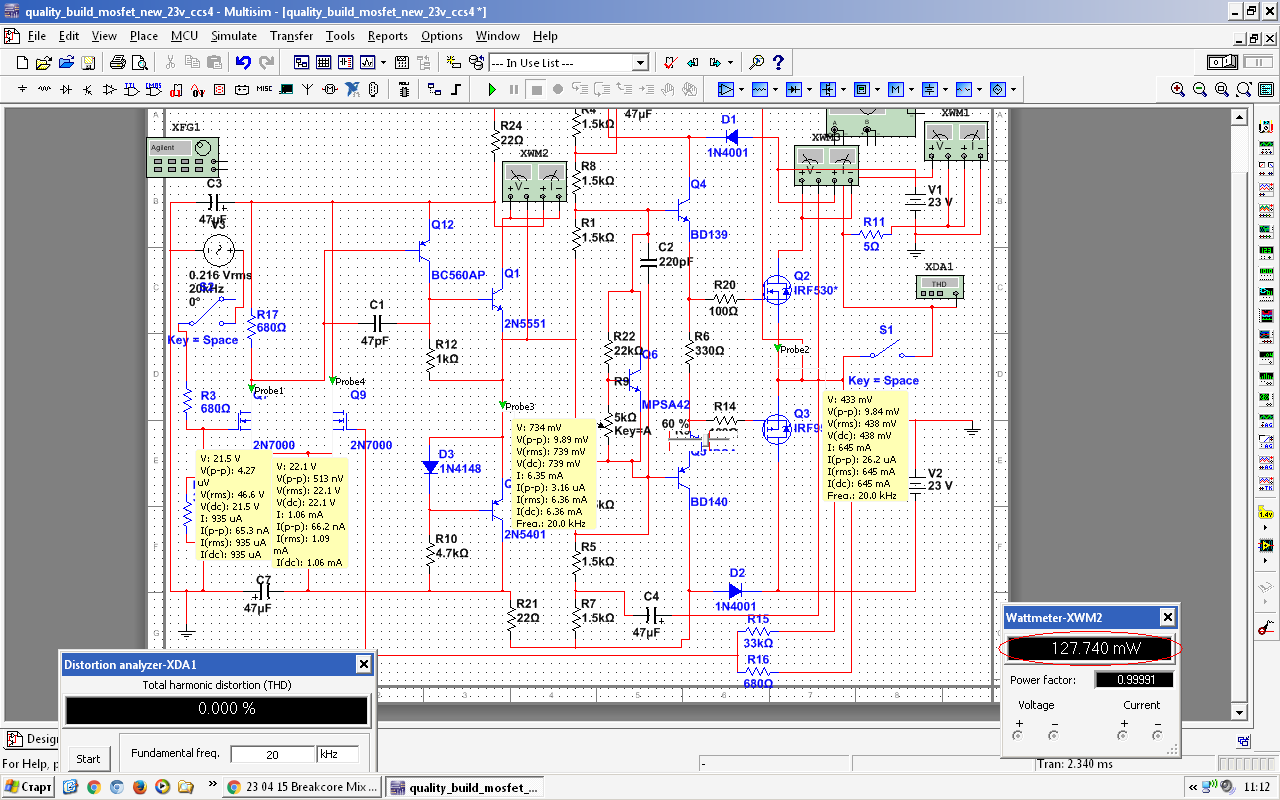Place a source component icon
1280x800 pixels.
click(x=22, y=89)
